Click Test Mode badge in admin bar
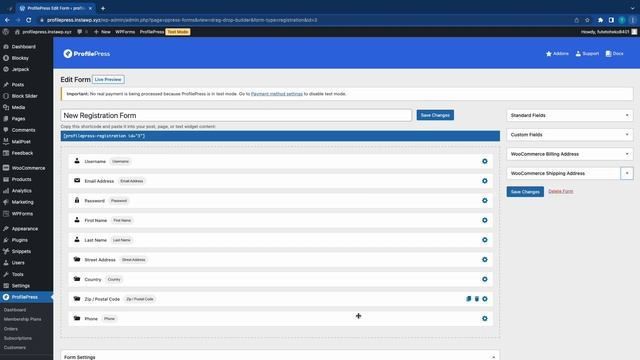 pos(178,32)
